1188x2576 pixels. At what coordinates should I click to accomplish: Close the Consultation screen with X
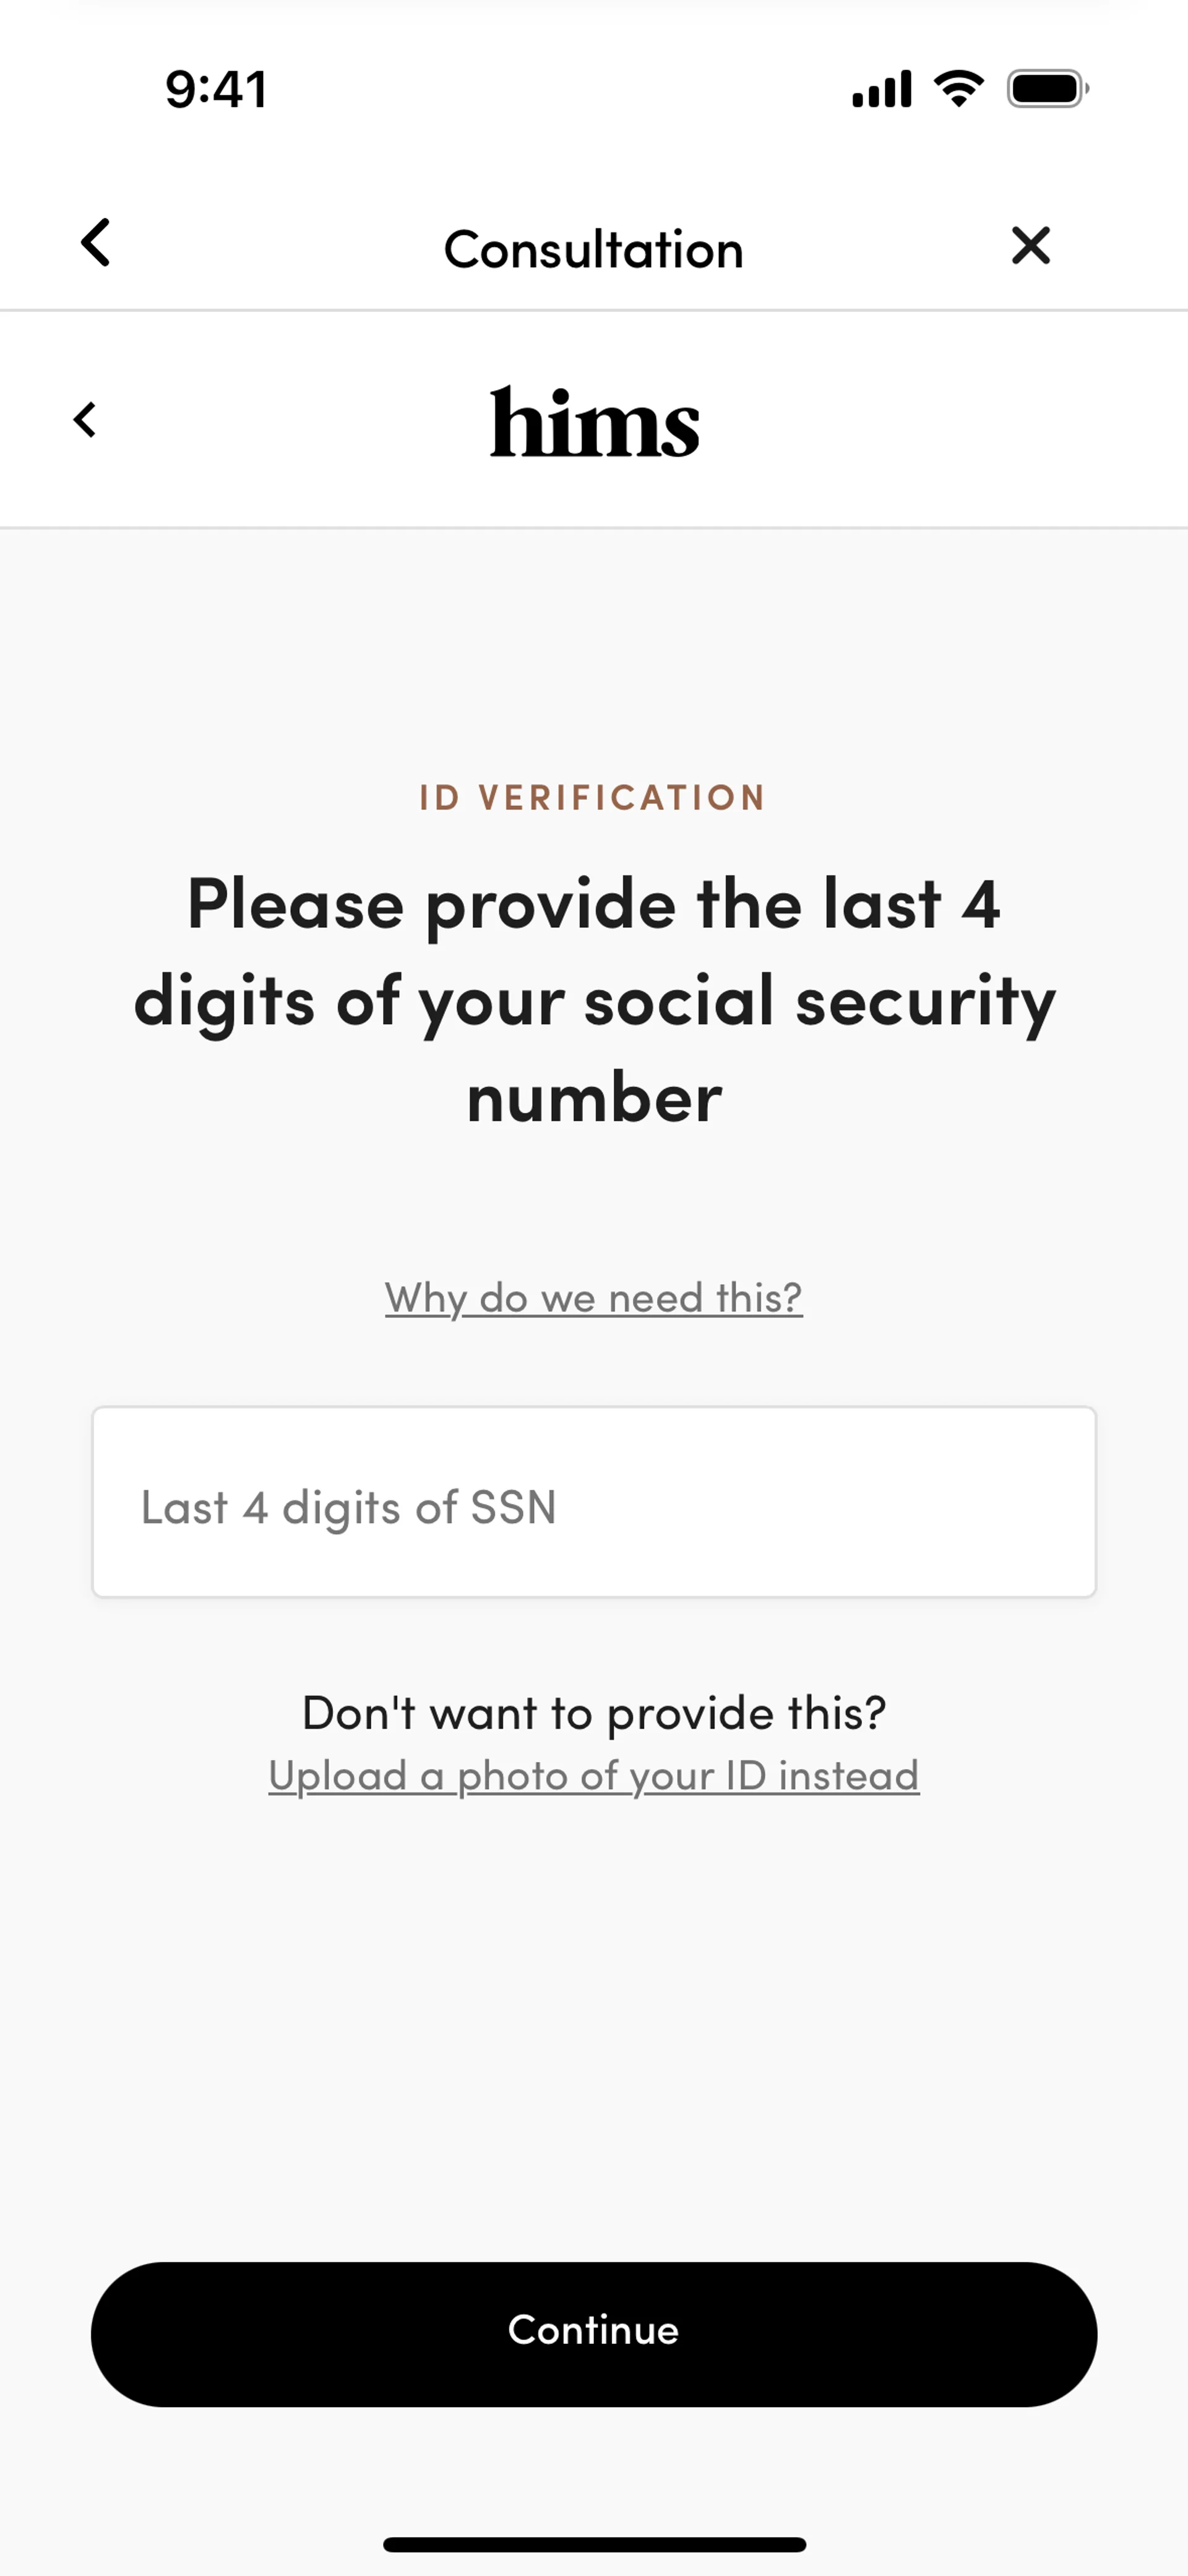[x=1030, y=245]
